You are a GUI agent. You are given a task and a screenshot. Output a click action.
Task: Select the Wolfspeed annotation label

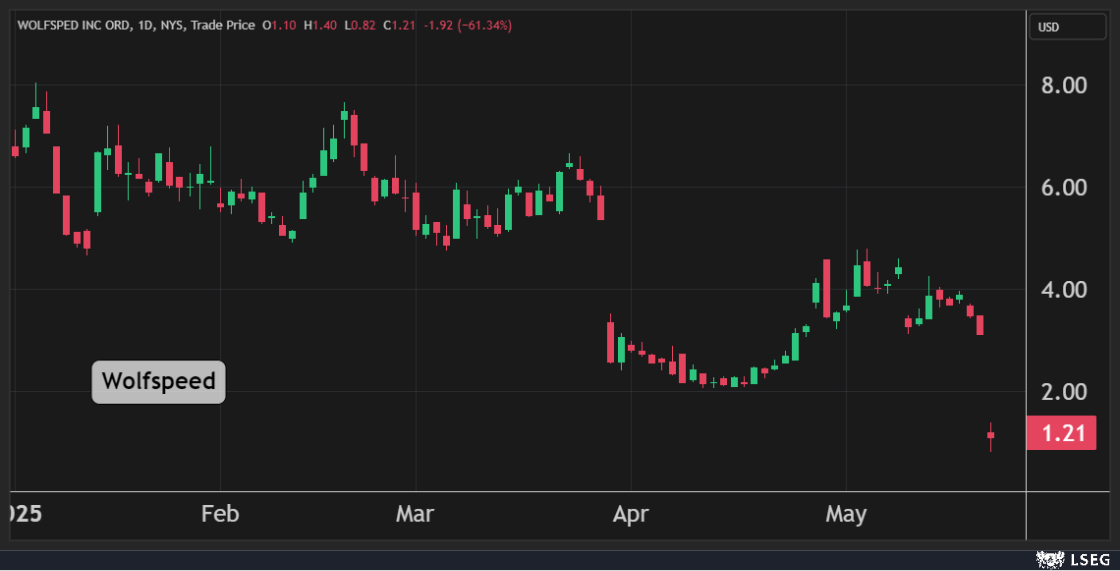coord(159,382)
